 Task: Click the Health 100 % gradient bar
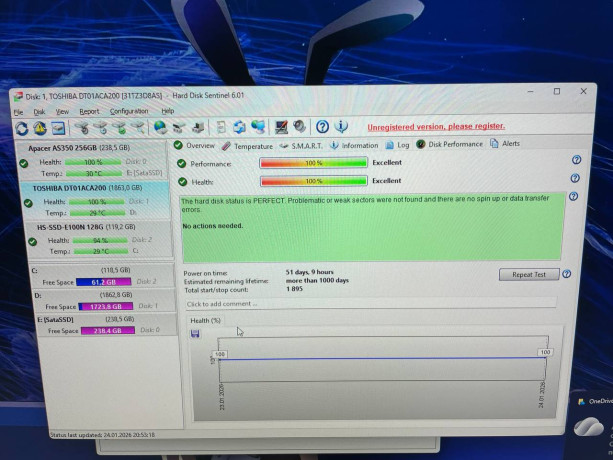(x=314, y=181)
